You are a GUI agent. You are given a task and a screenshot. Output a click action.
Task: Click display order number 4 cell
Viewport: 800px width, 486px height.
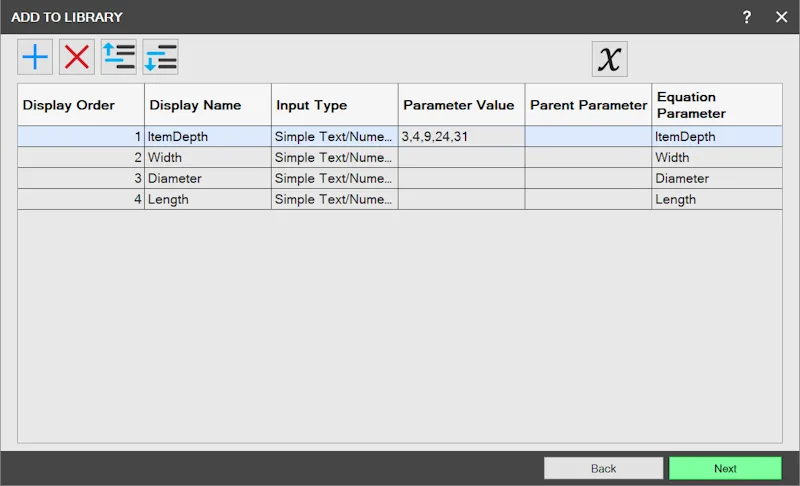pyautogui.click(x=81, y=199)
